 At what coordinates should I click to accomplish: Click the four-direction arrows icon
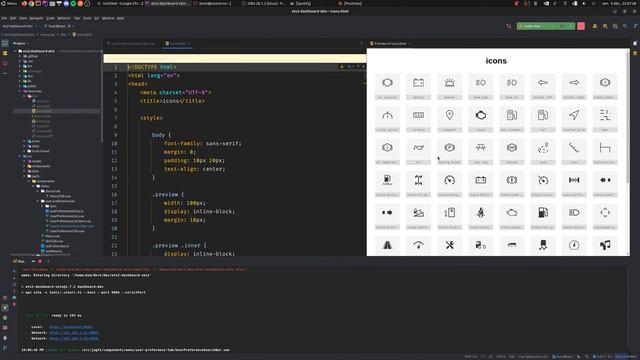(605, 213)
